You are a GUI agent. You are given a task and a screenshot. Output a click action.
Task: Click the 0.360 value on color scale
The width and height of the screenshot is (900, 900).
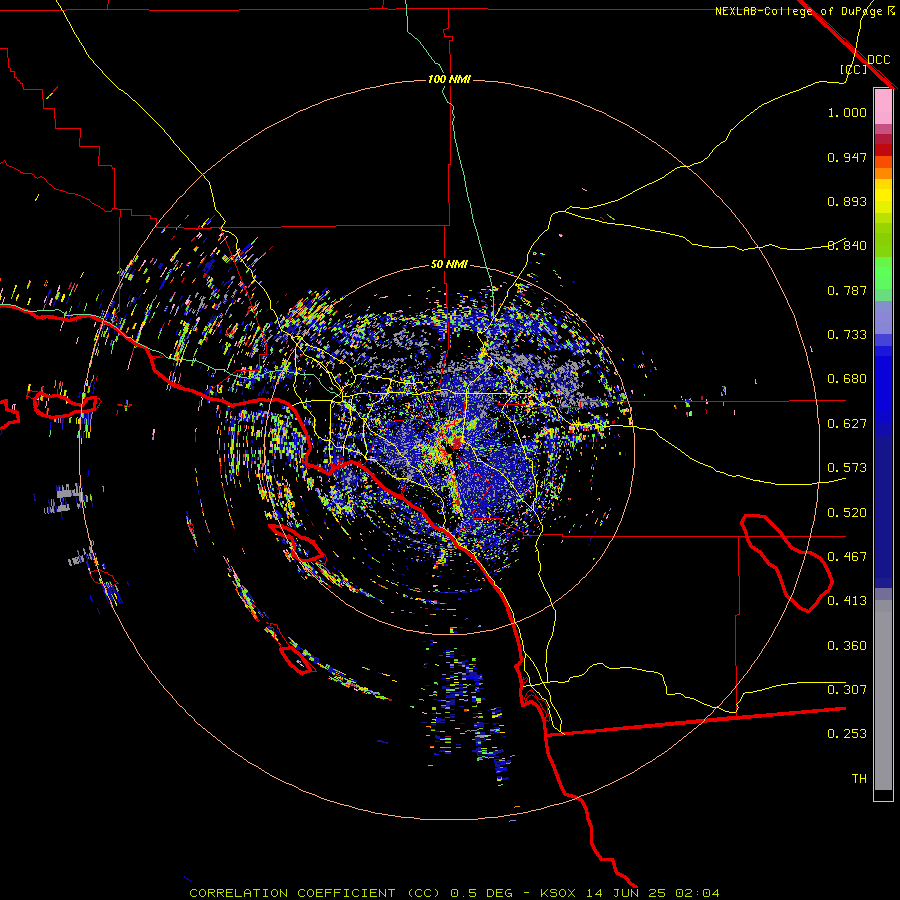[x=847, y=646]
